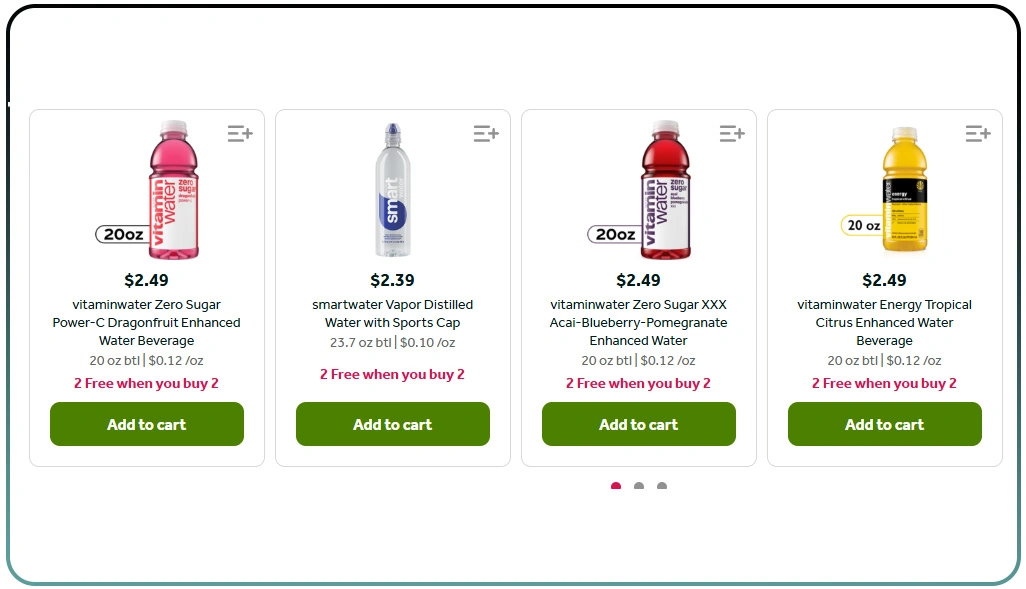Select the first carousel page dot
The width and height of the screenshot is (1026, 589).
pos(616,486)
